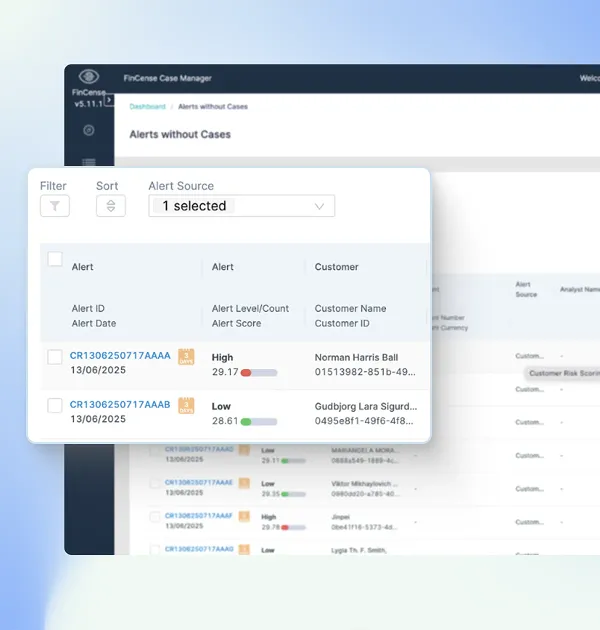Viewport: 600px width, 630px height.
Task: Click the 3 days badge for CR1306250717AAAA
Action: (186, 357)
